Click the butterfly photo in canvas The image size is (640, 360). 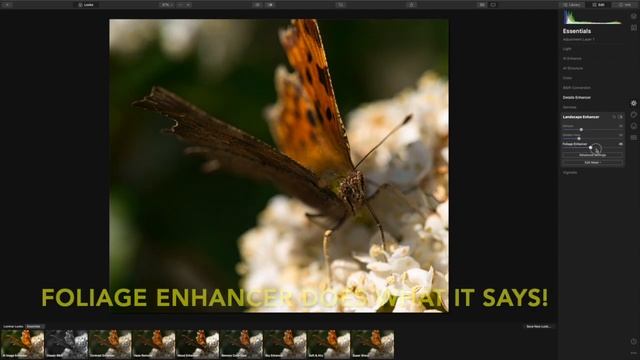[279, 165]
